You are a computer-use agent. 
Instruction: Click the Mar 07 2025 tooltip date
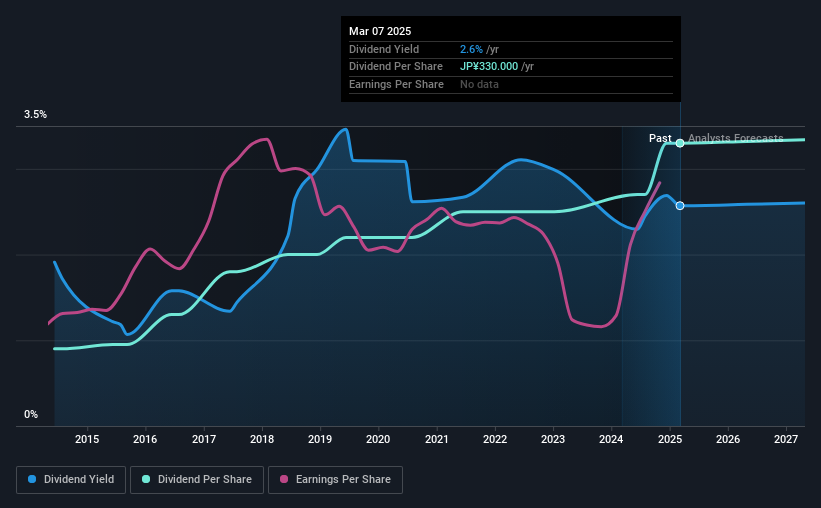(380, 31)
